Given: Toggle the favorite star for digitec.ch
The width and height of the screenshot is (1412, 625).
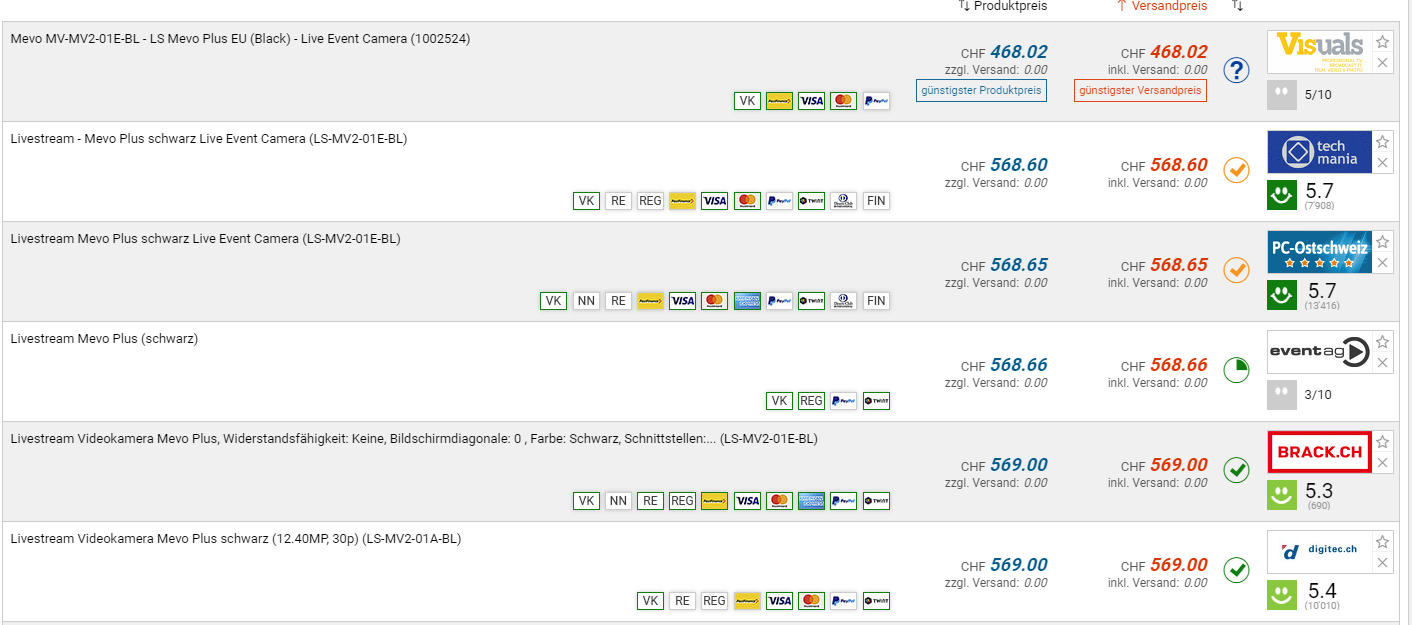Looking at the screenshot, I should (x=1382, y=542).
